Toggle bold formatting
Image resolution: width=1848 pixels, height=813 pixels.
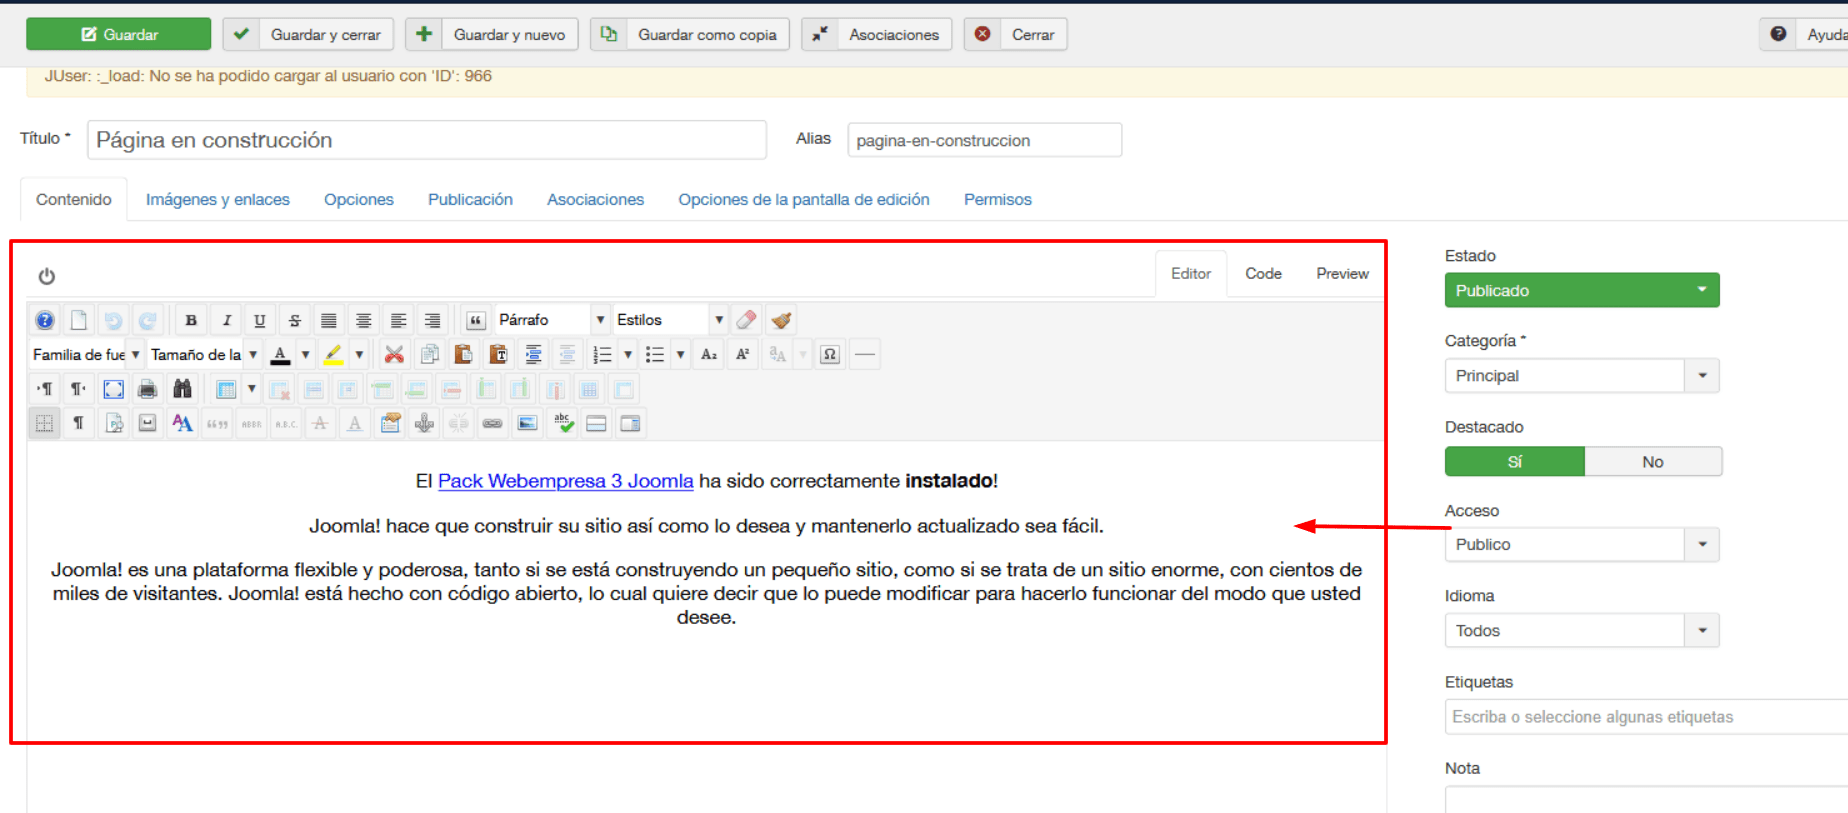(191, 320)
